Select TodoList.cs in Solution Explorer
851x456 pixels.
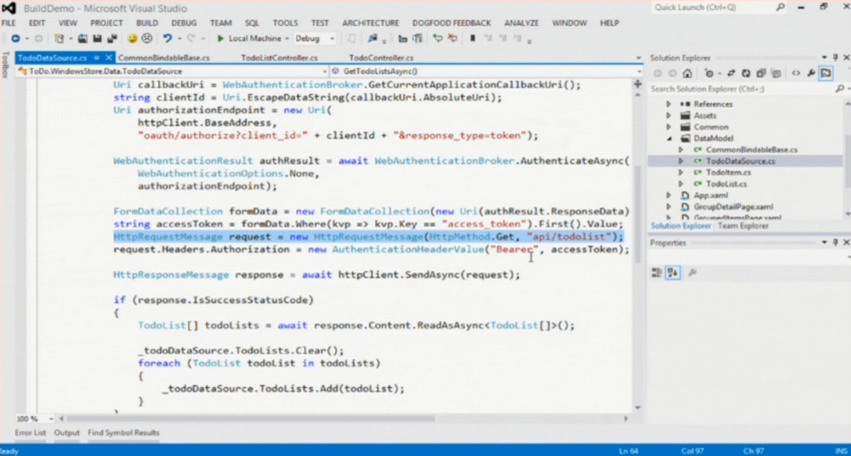tap(726, 183)
